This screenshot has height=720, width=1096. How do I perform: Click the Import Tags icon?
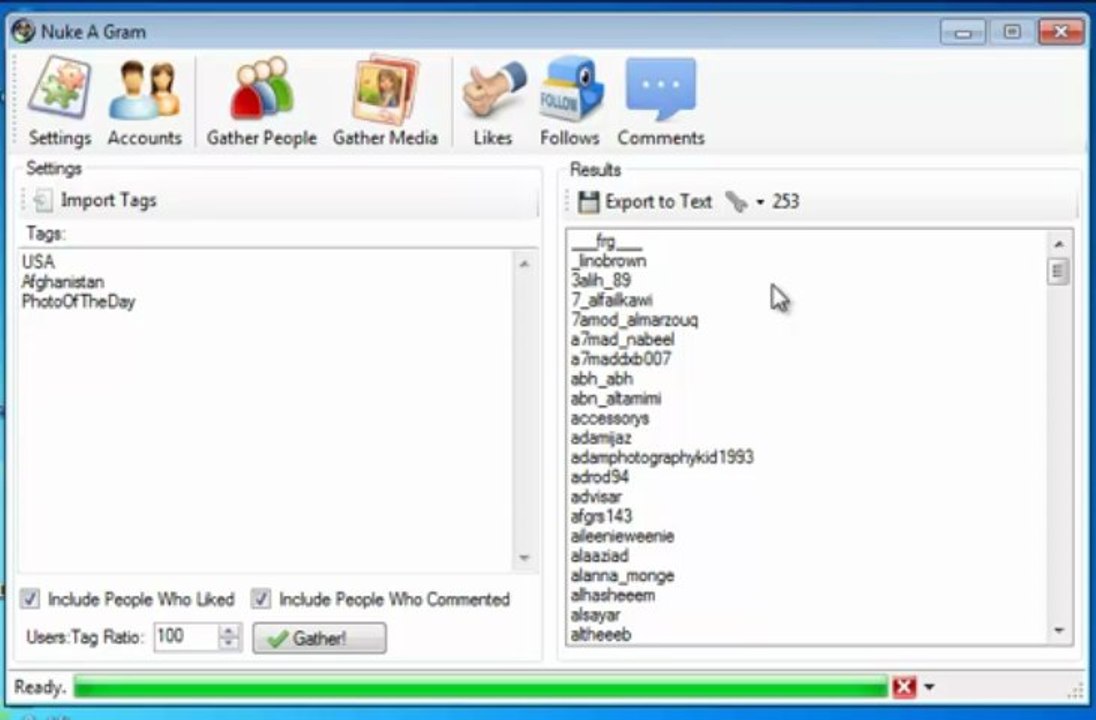coord(42,201)
